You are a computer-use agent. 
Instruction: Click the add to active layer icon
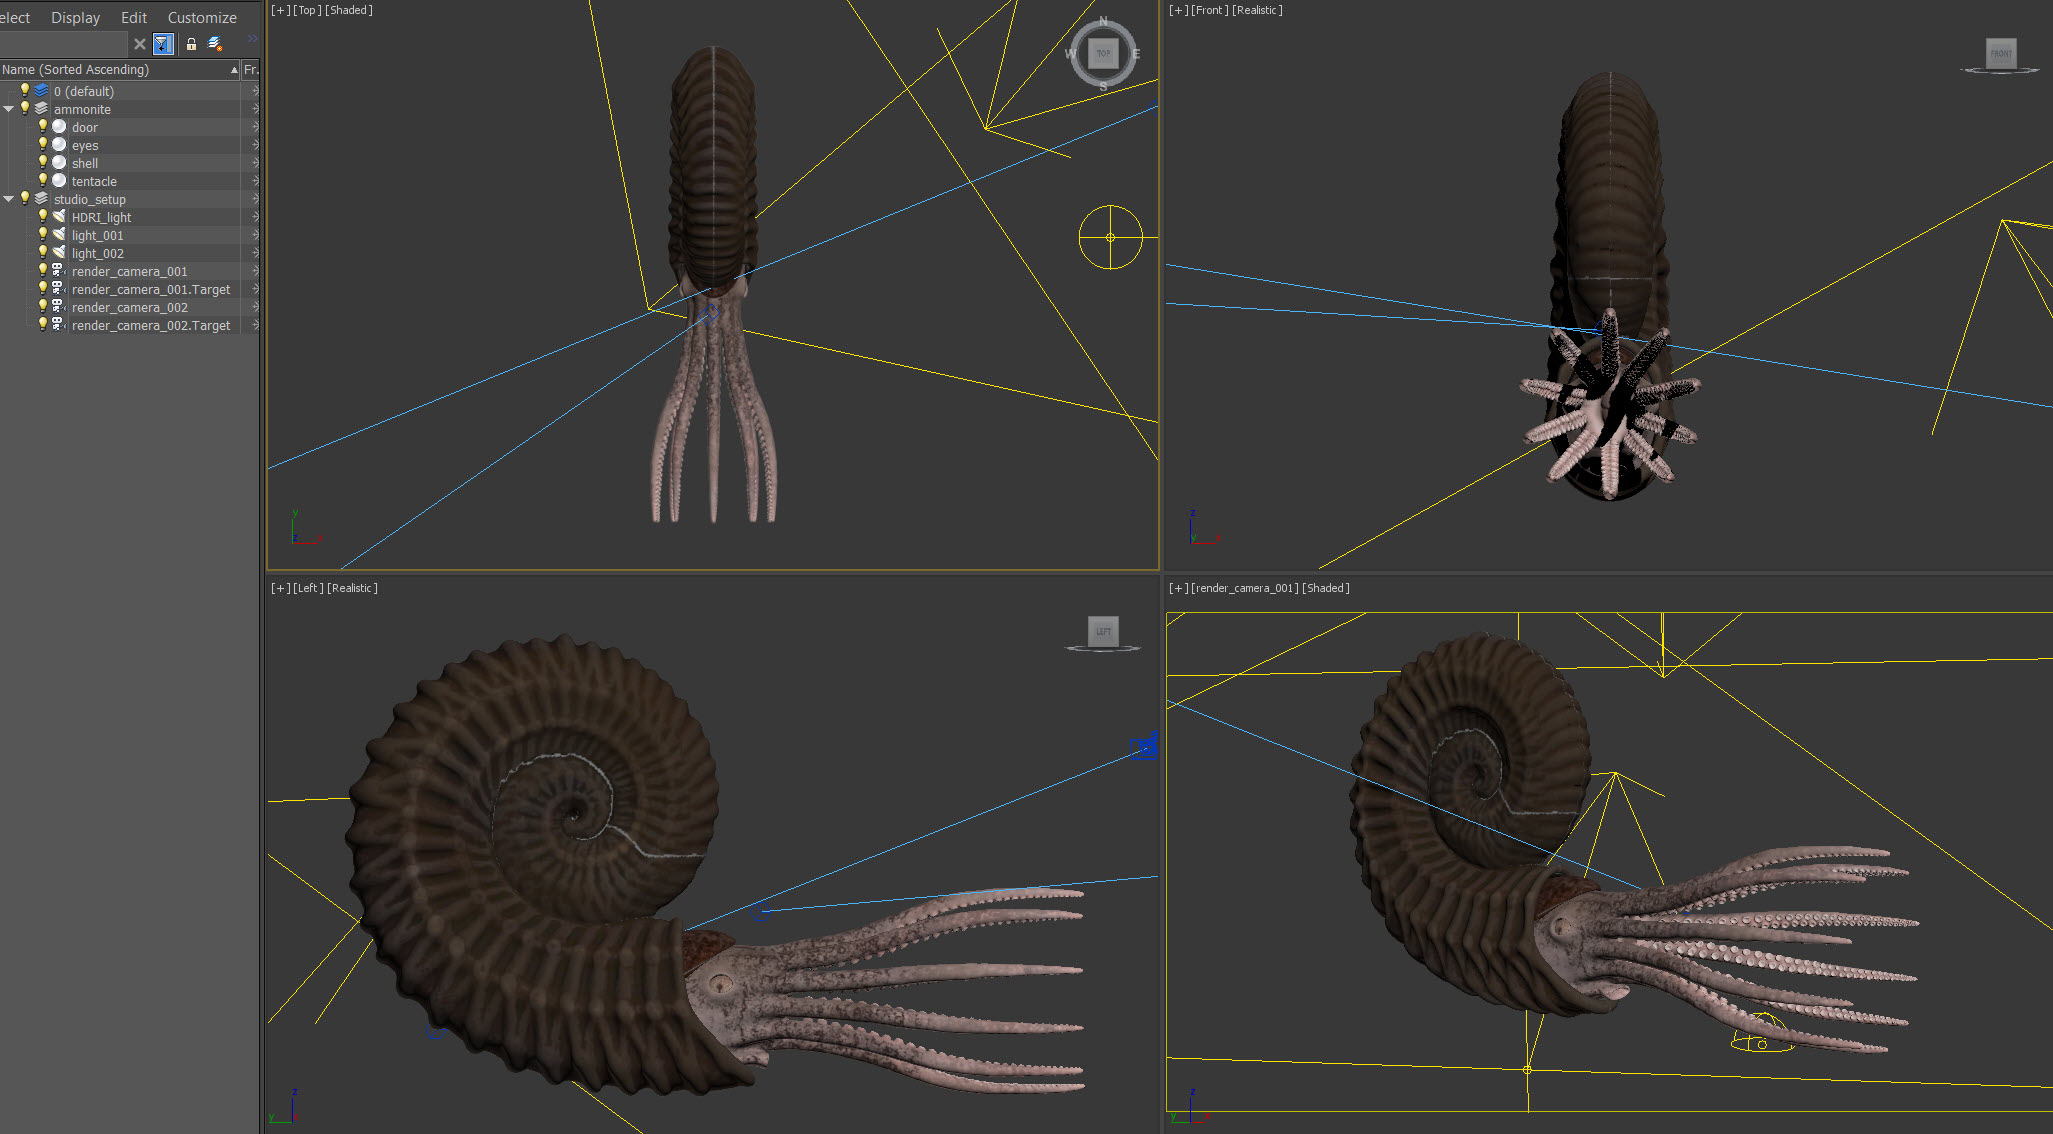click(215, 44)
